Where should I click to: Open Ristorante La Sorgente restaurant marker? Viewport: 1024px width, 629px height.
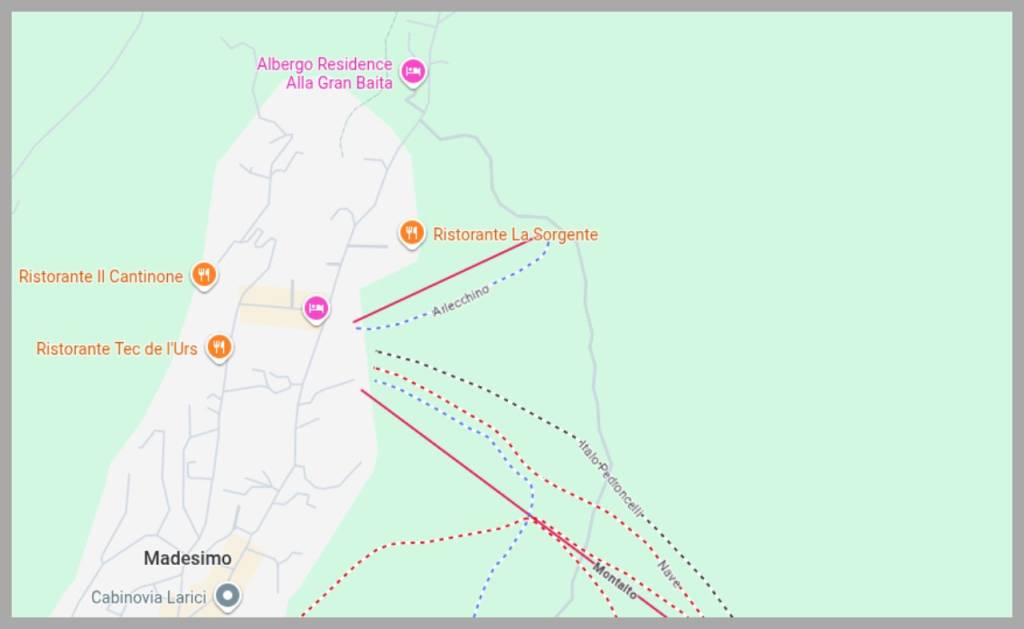[x=411, y=233]
